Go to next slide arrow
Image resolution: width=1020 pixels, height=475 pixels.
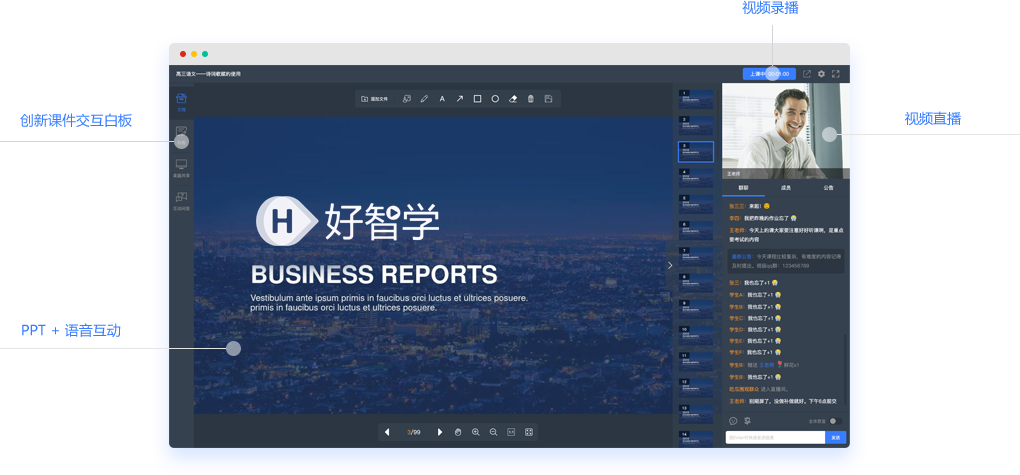(440, 432)
